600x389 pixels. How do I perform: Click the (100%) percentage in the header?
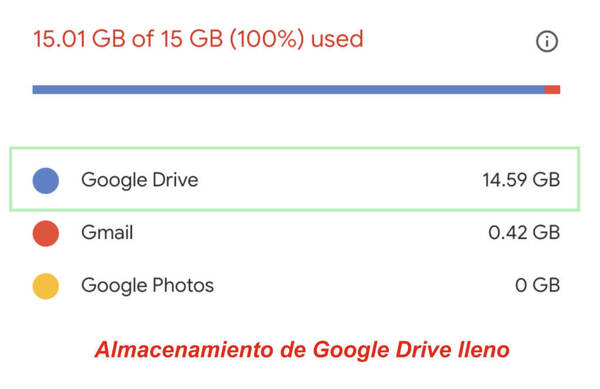click(x=267, y=39)
